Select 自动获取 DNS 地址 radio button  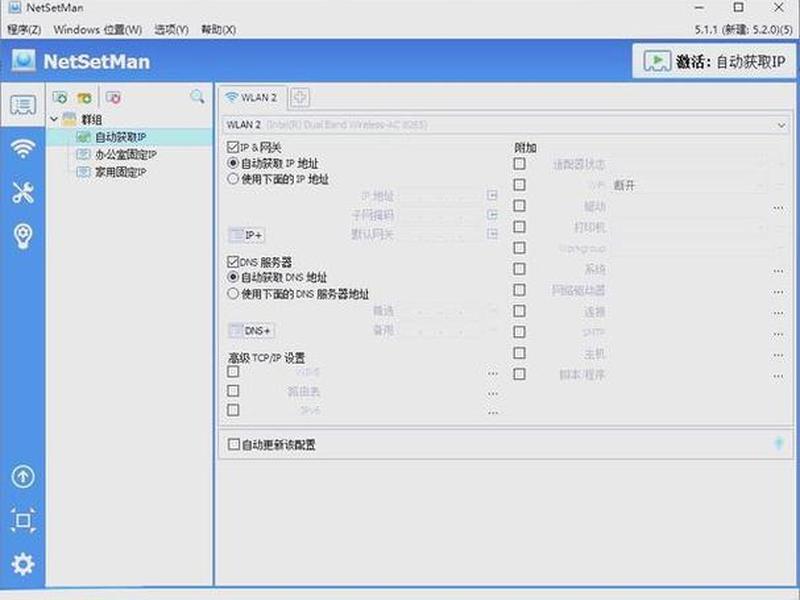pyautogui.click(x=233, y=277)
